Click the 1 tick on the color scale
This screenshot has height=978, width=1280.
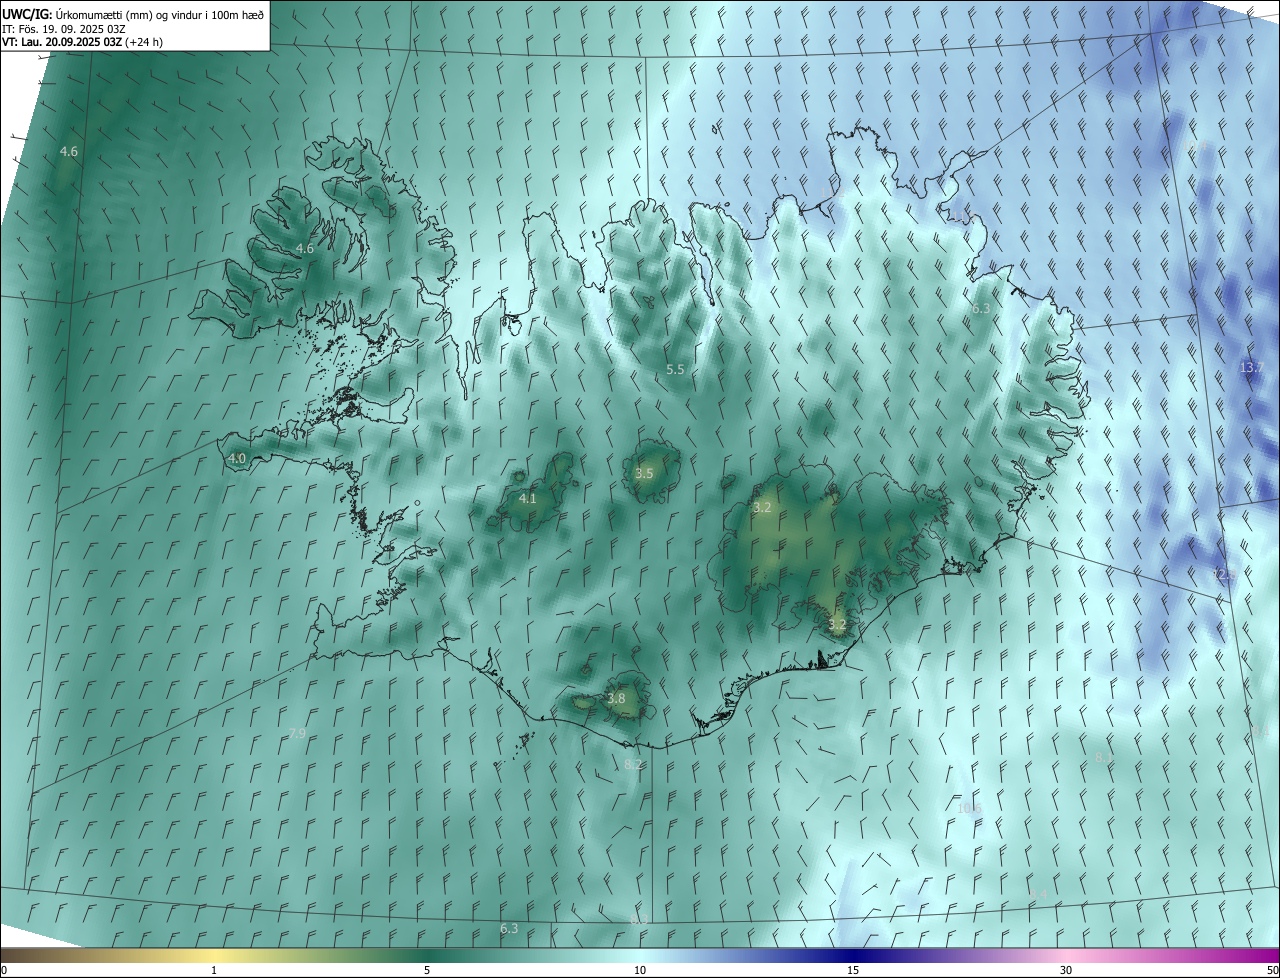[x=214, y=970]
